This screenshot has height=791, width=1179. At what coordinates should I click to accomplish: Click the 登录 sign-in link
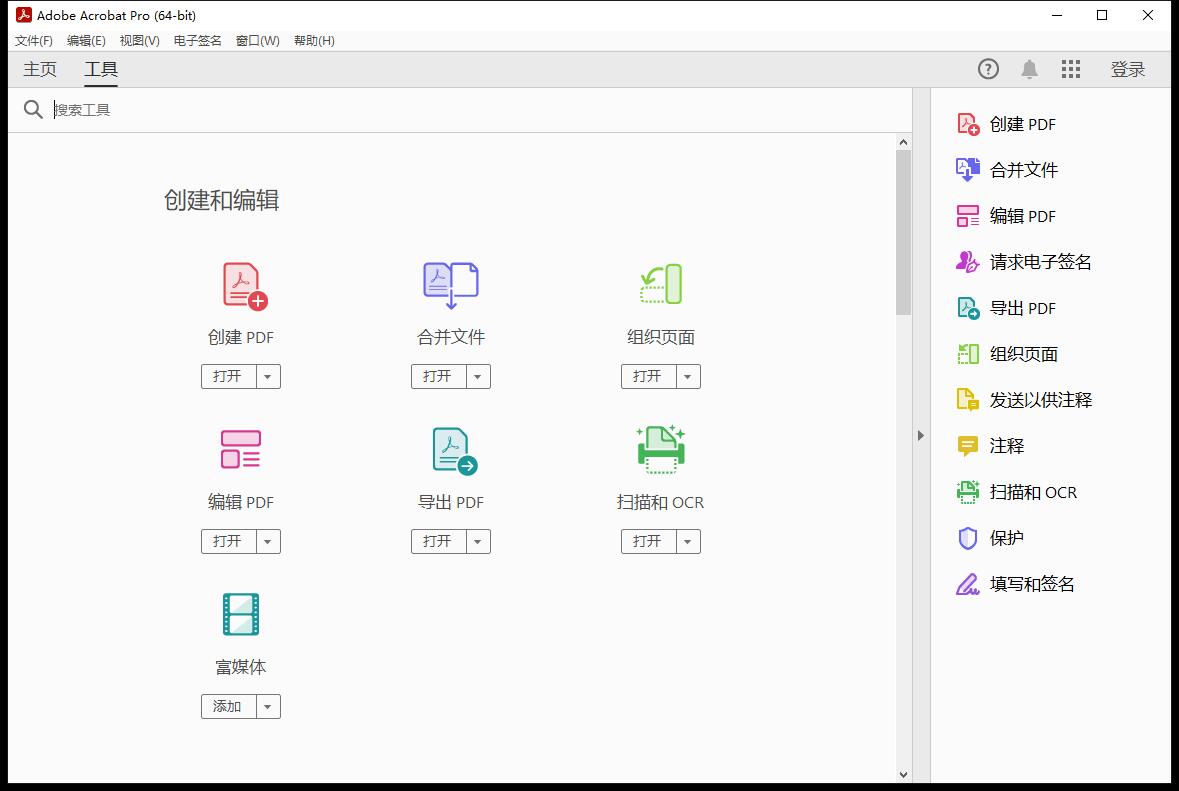click(x=1128, y=69)
